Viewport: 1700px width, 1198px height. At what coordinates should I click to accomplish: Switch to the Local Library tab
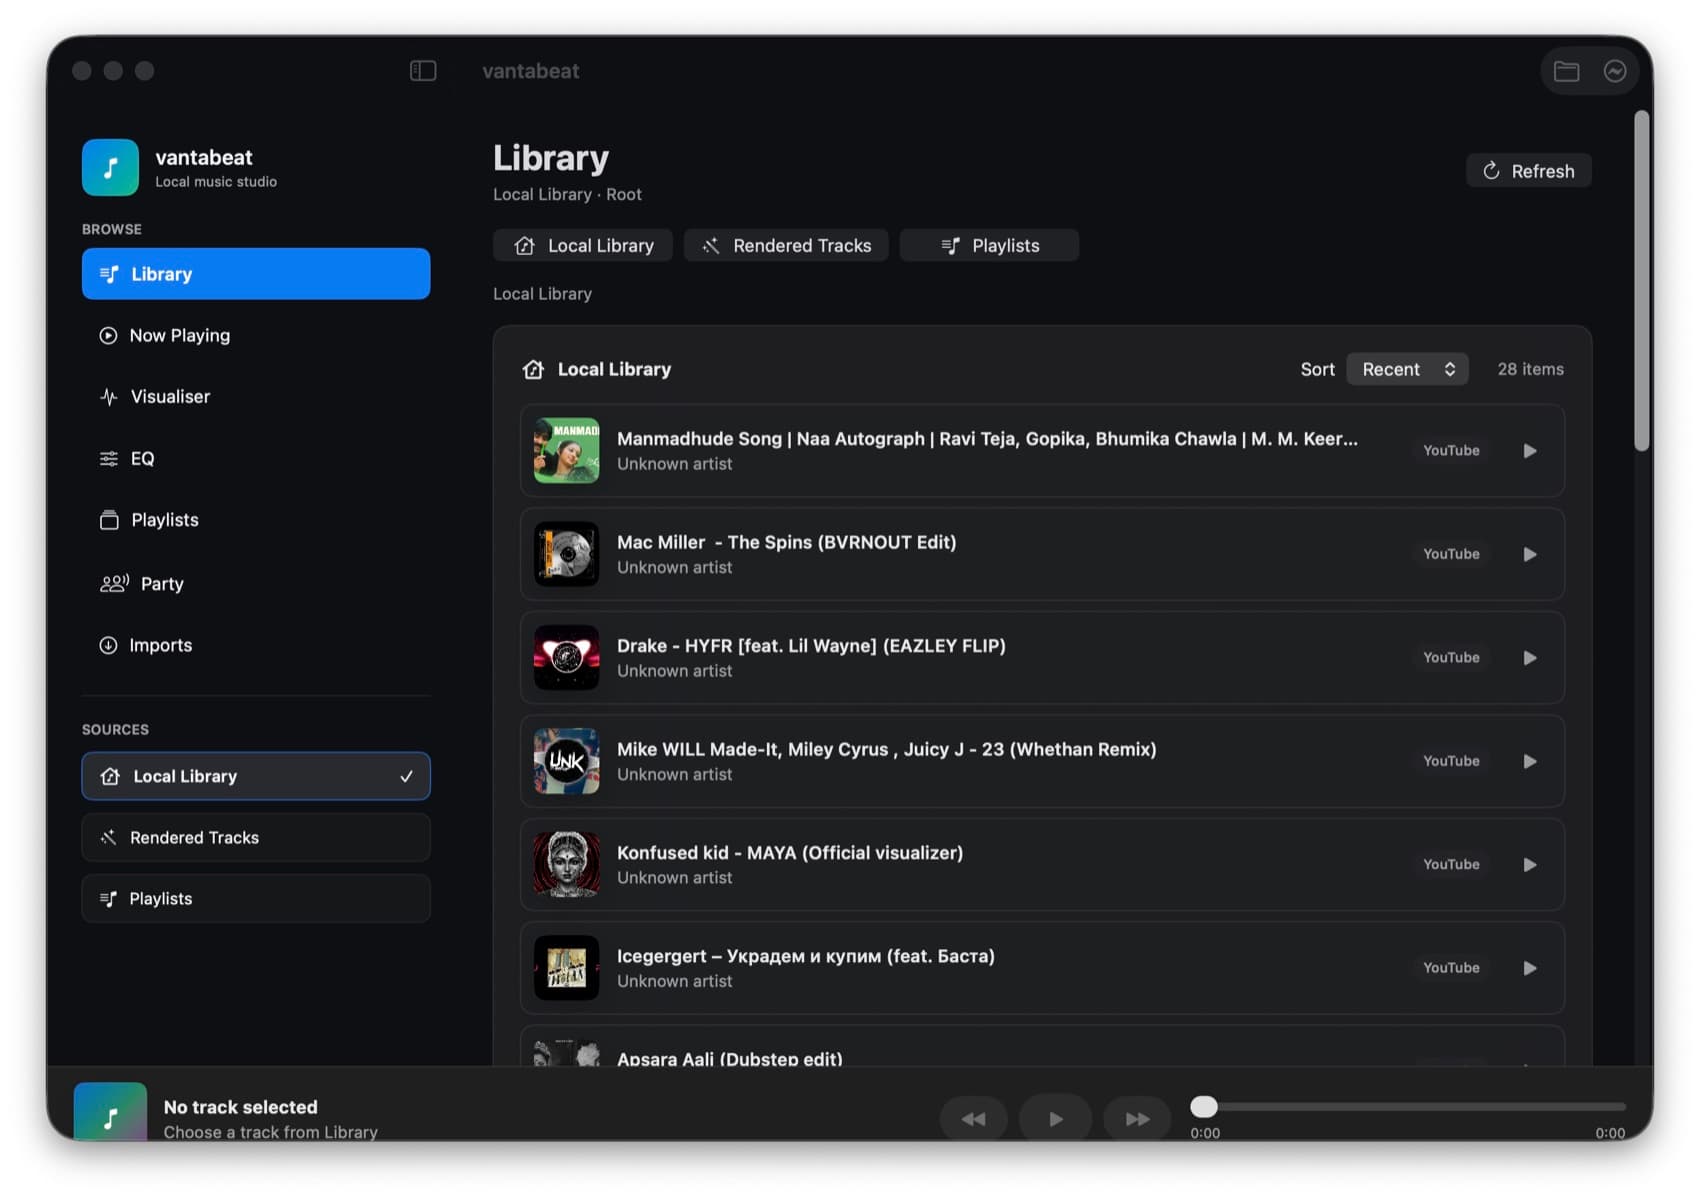(x=583, y=246)
